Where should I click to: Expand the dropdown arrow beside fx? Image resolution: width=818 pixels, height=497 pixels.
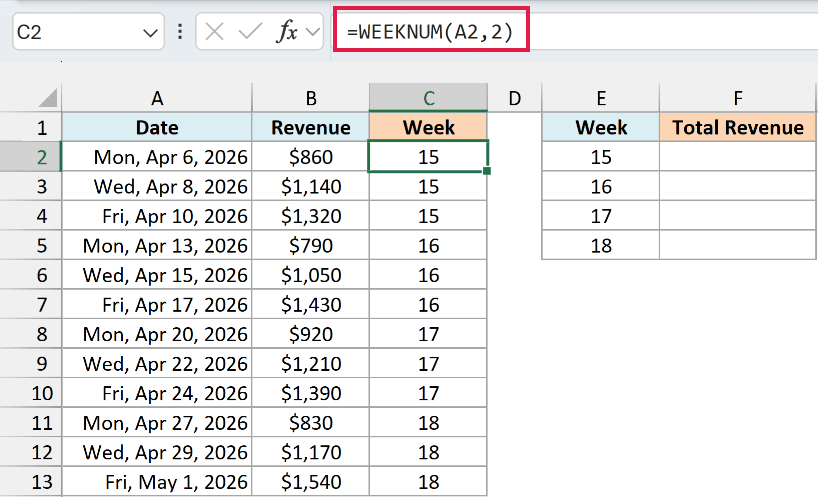point(312,32)
